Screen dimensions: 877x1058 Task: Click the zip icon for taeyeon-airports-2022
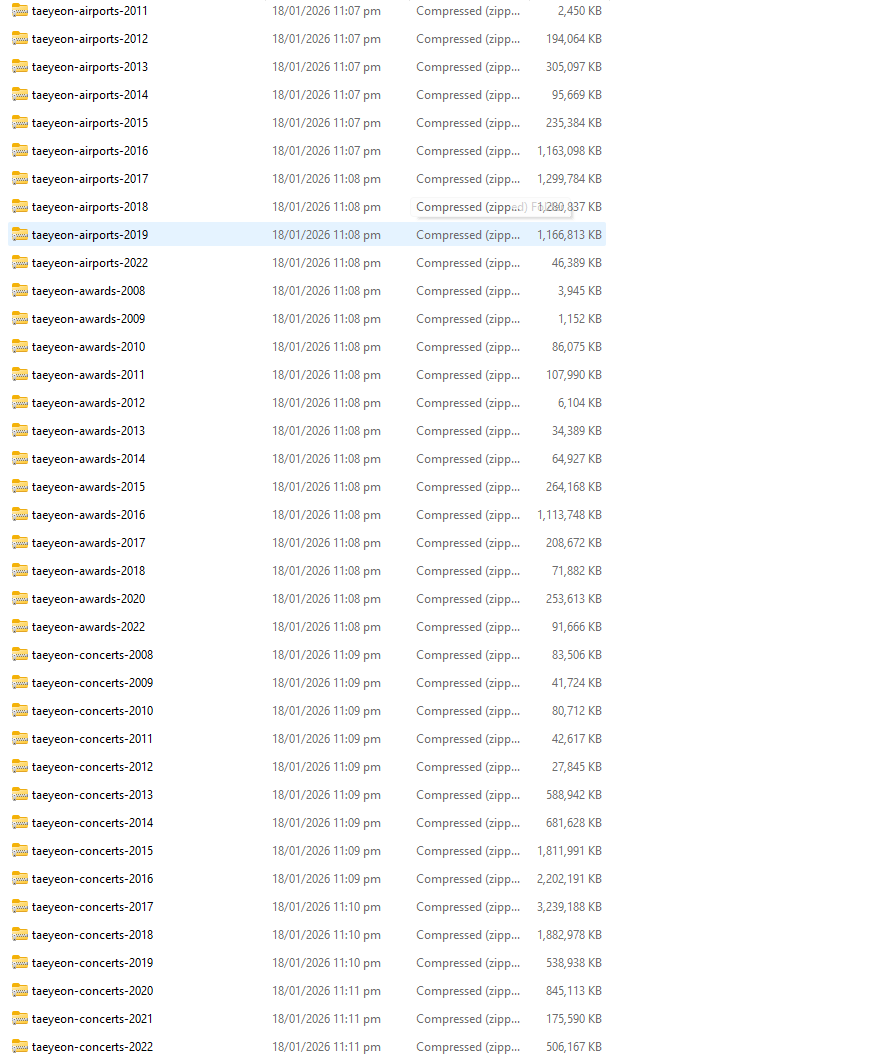(x=20, y=263)
